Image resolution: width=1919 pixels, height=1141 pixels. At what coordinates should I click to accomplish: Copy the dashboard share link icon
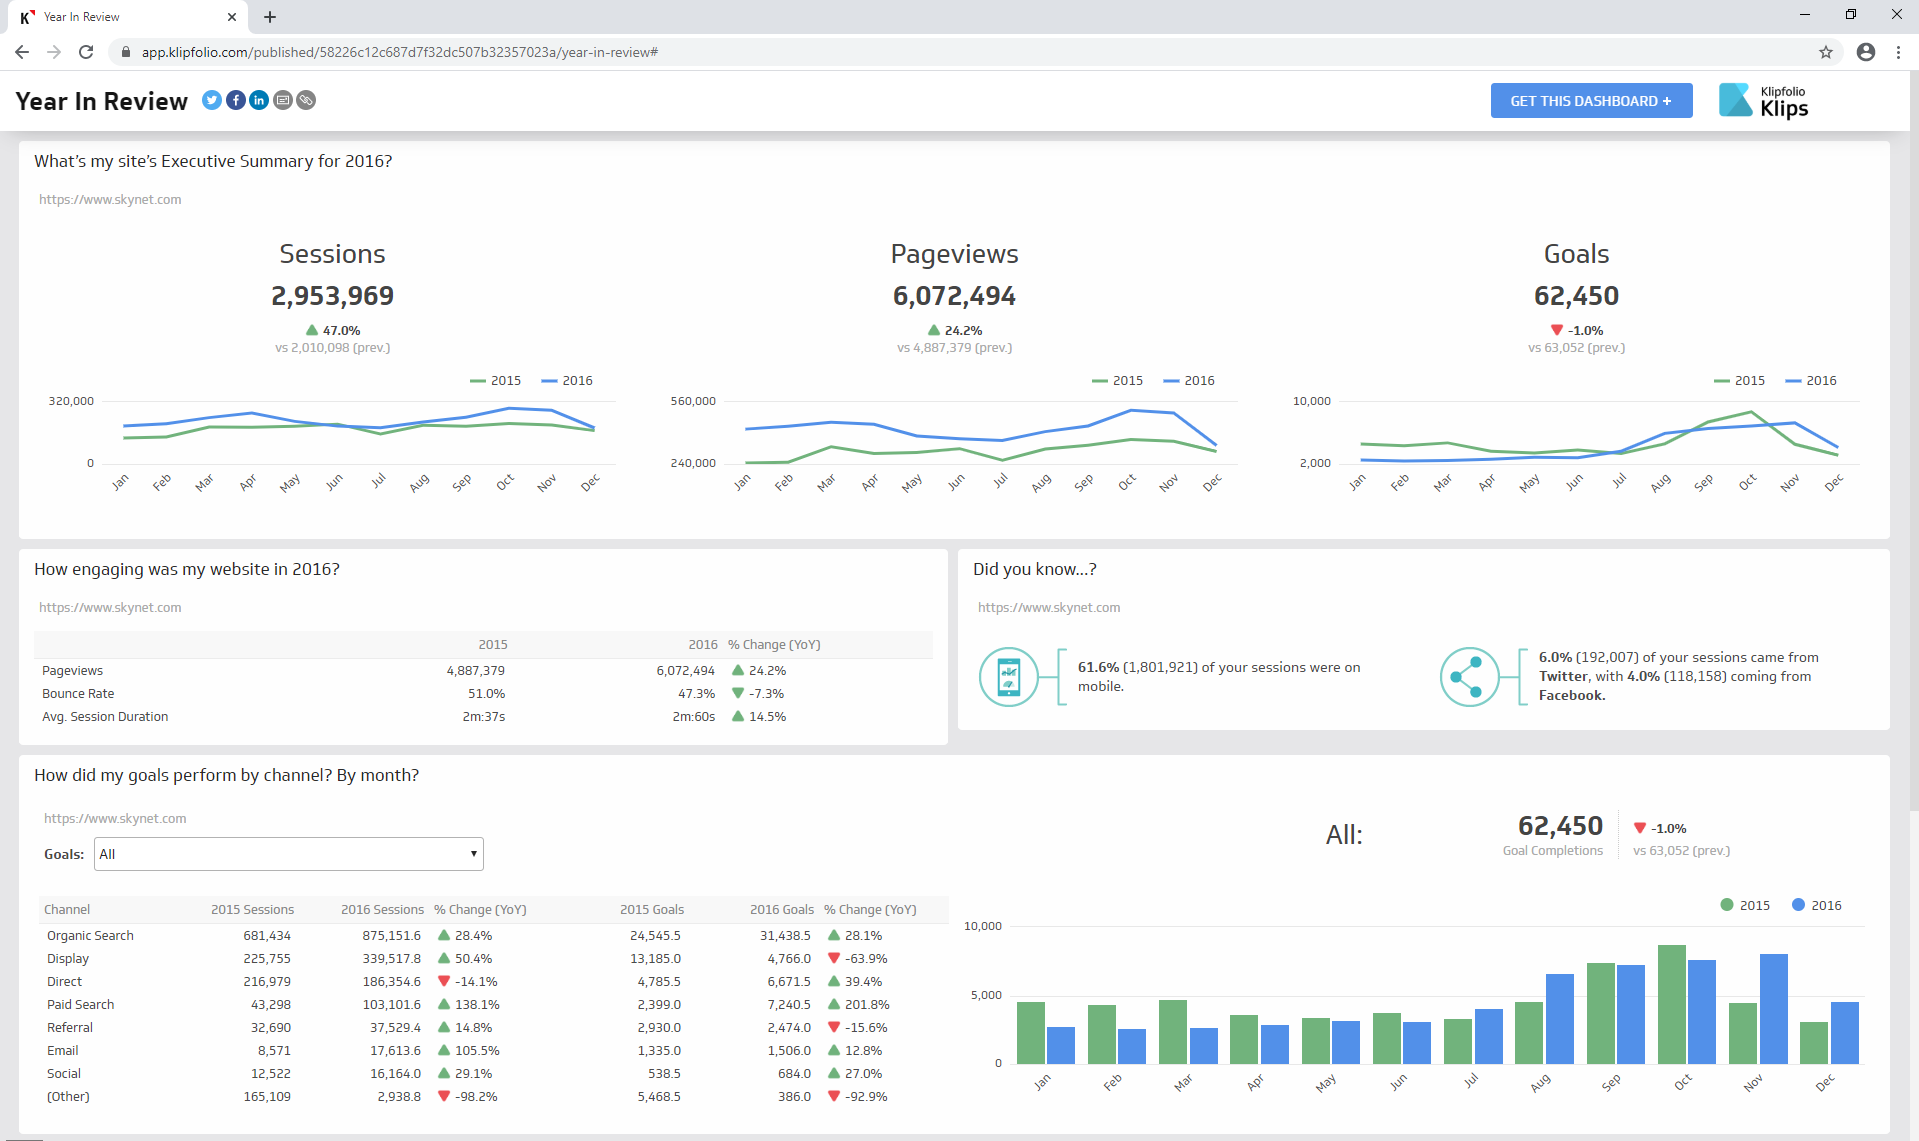(x=306, y=100)
